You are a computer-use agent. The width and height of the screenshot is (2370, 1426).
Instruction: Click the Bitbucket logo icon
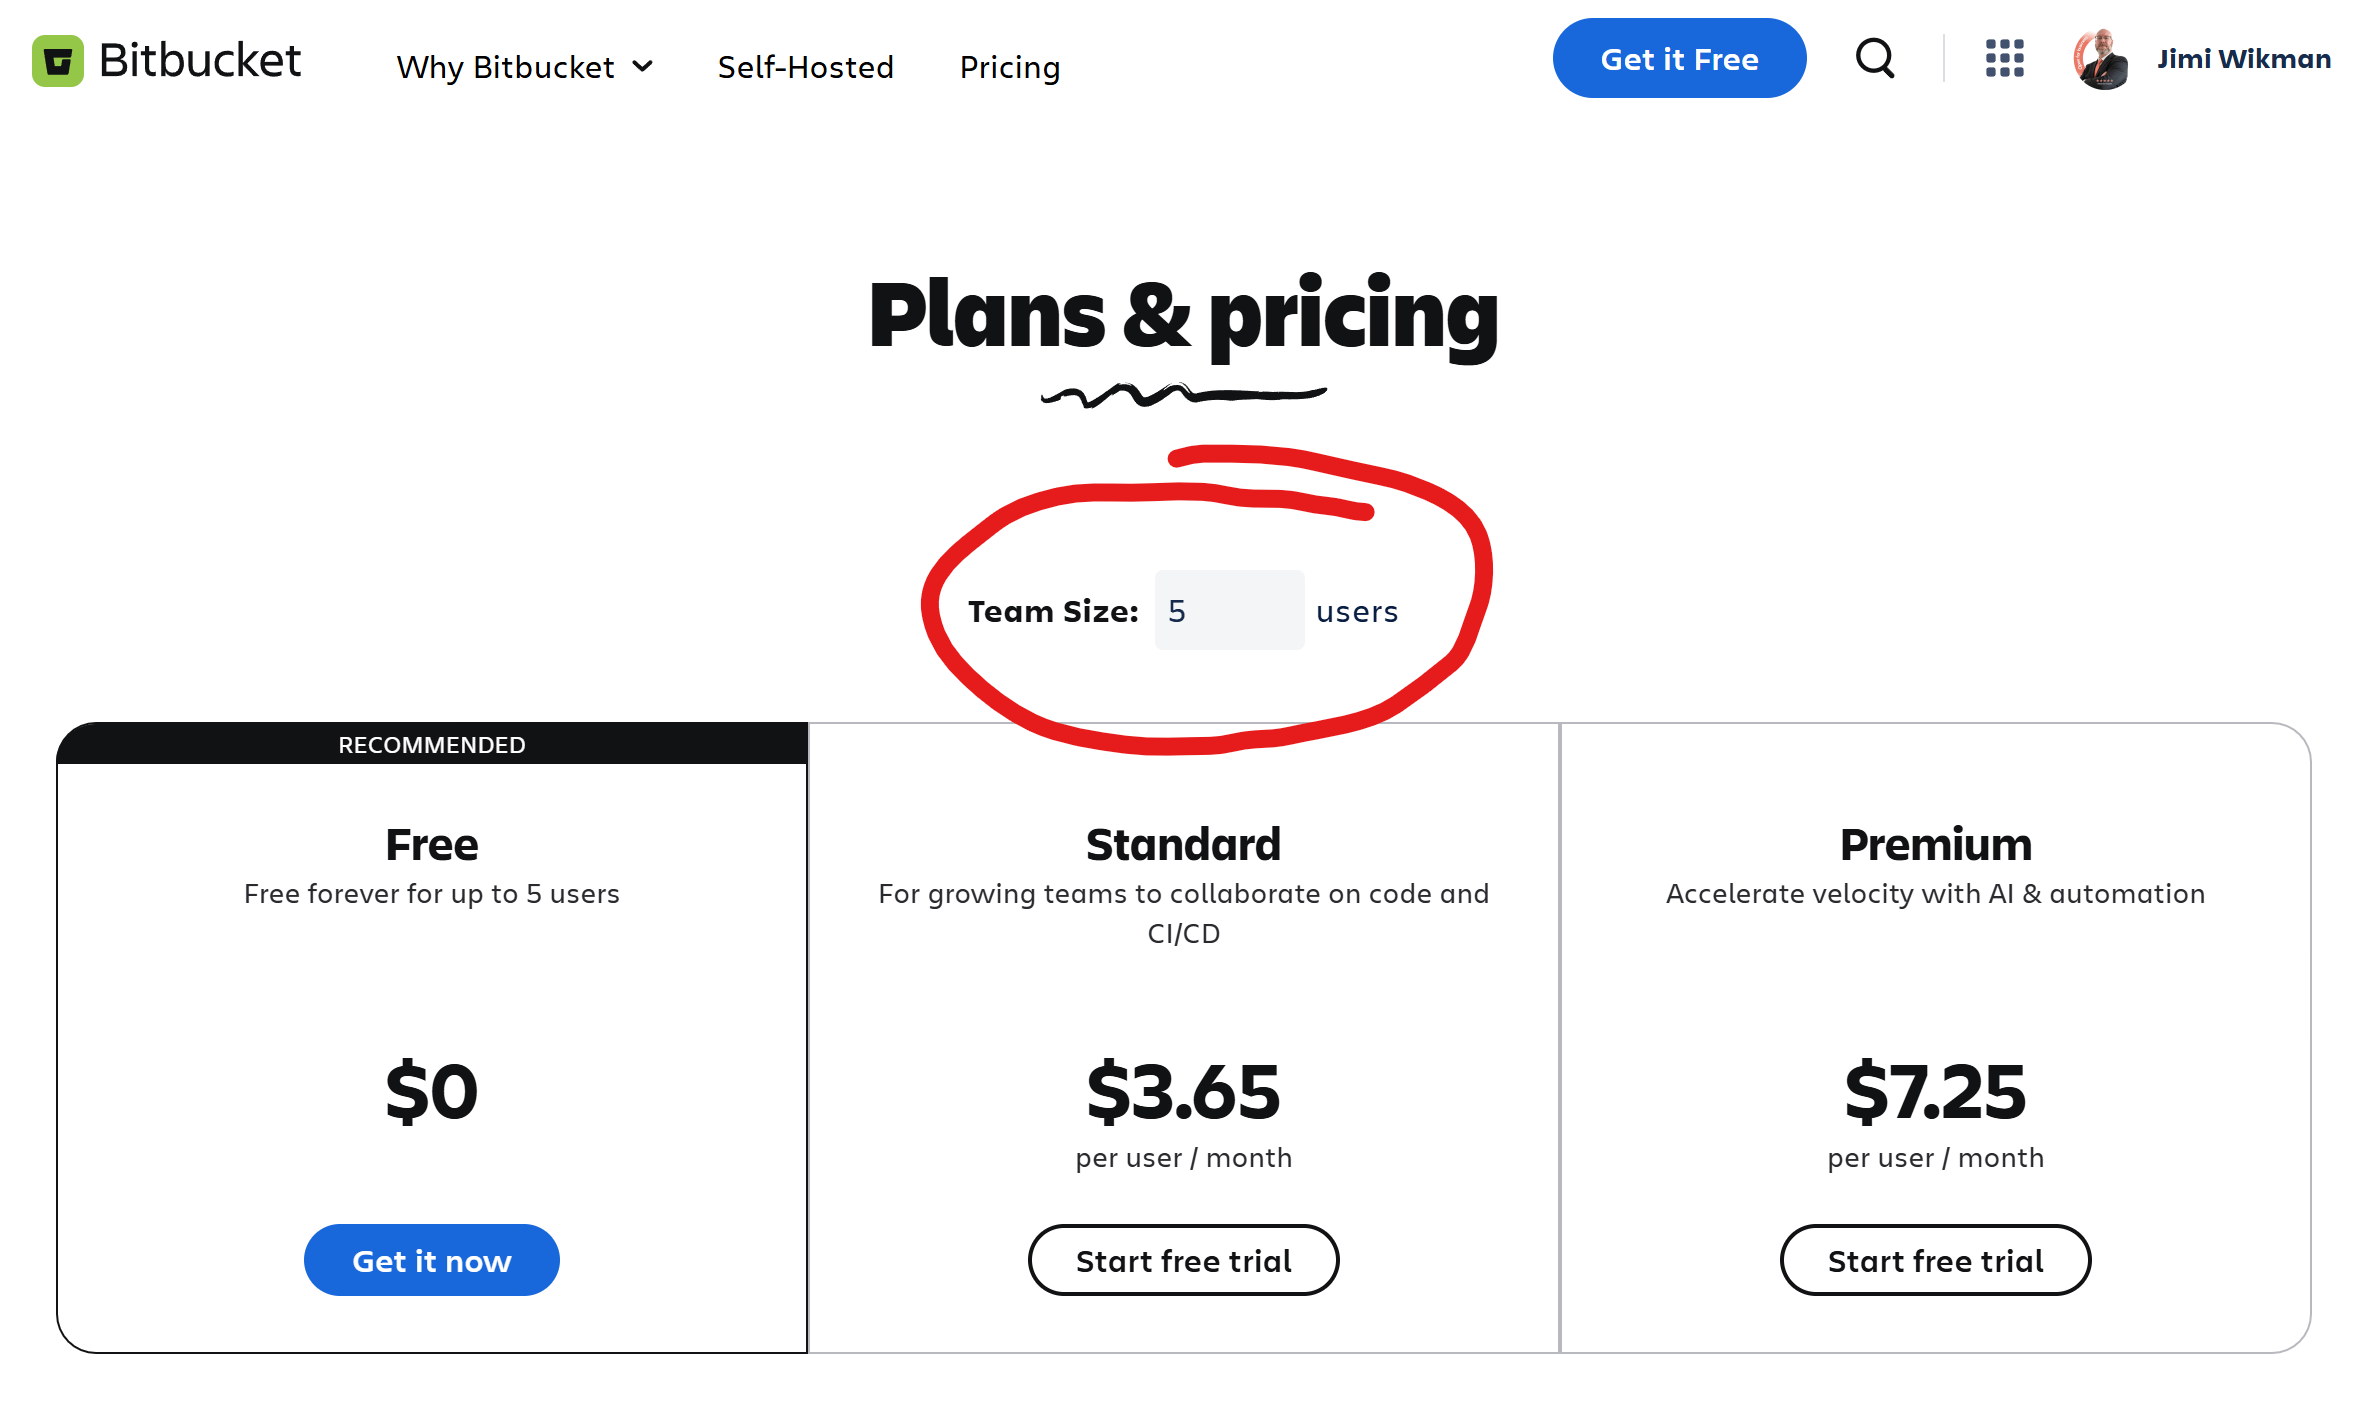point(57,61)
